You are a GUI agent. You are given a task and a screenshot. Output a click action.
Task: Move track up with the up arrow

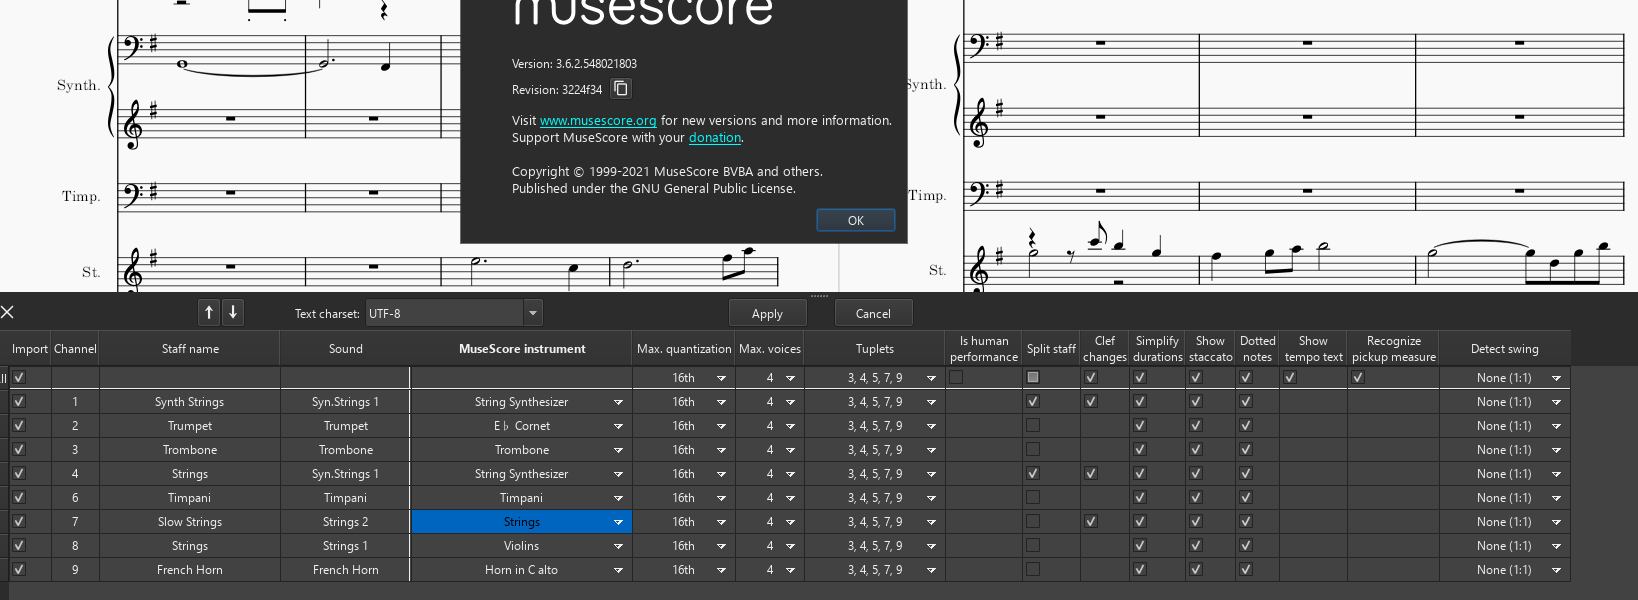click(209, 312)
